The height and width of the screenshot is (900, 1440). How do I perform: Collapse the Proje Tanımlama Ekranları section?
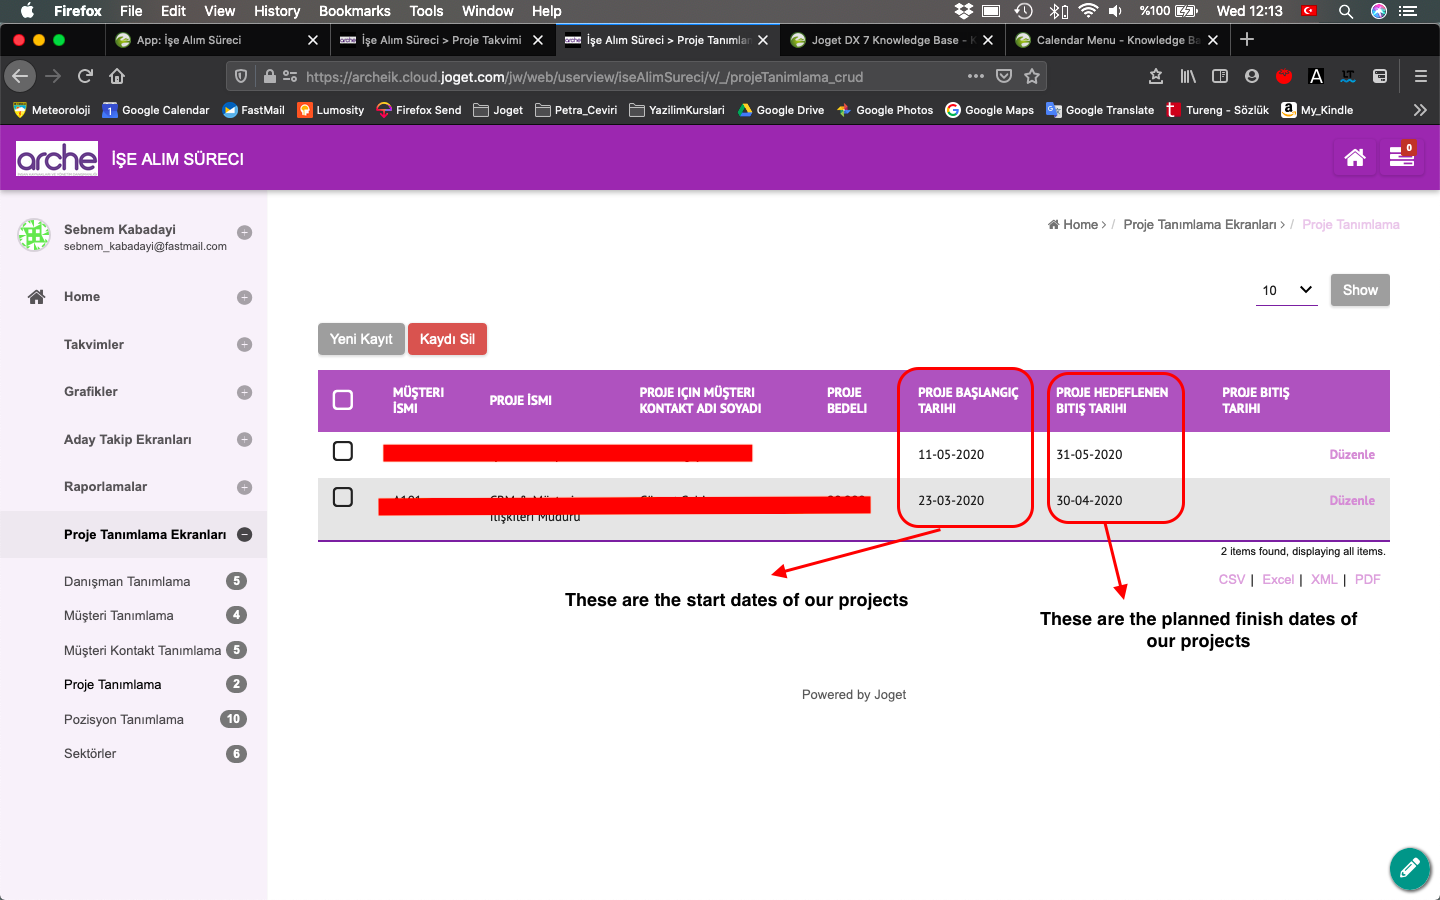point(244,535)
